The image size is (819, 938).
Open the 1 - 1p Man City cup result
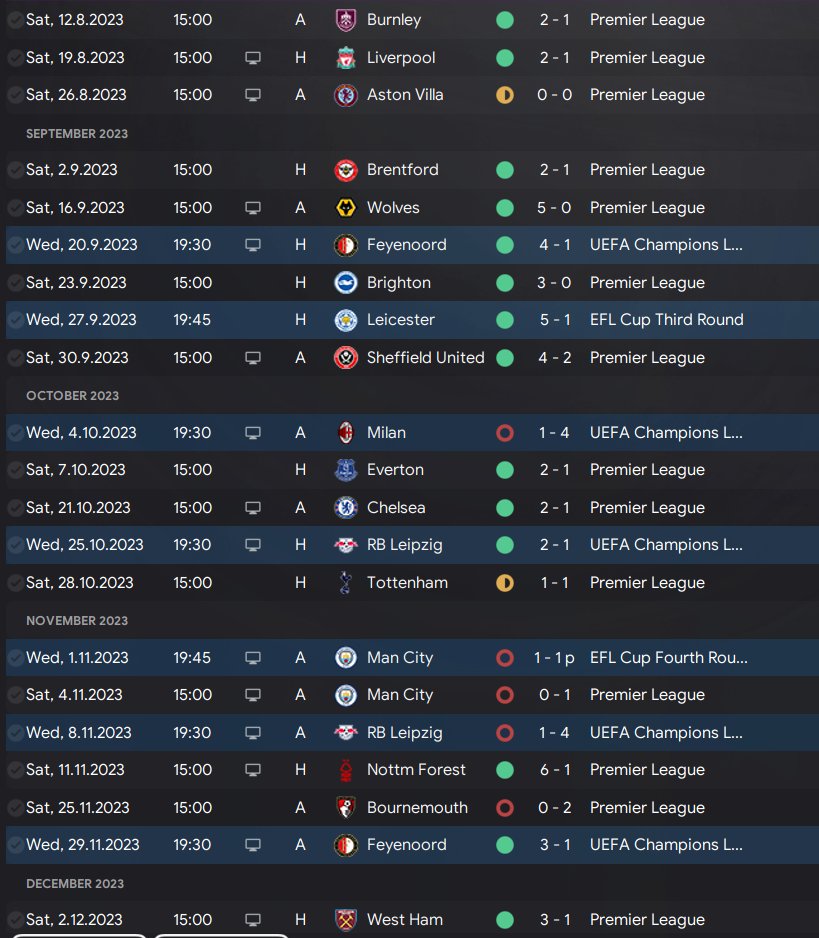pos(554,658)
